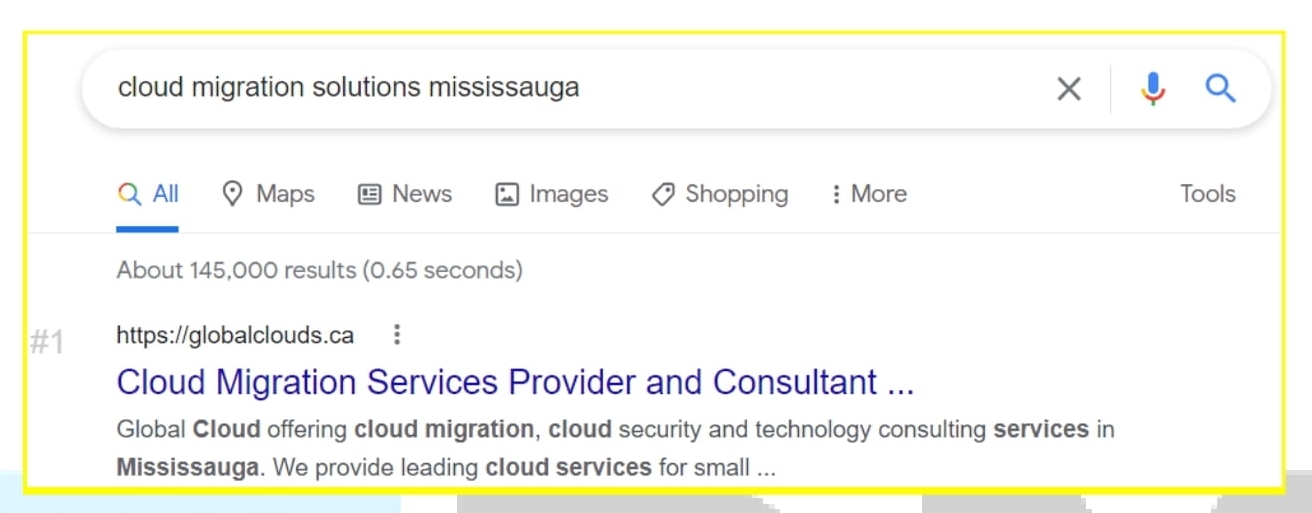The width and height of the screenshot is (1312, 513).
Task: Switch to the Maps tab label
Action: [x=285, y=194]
